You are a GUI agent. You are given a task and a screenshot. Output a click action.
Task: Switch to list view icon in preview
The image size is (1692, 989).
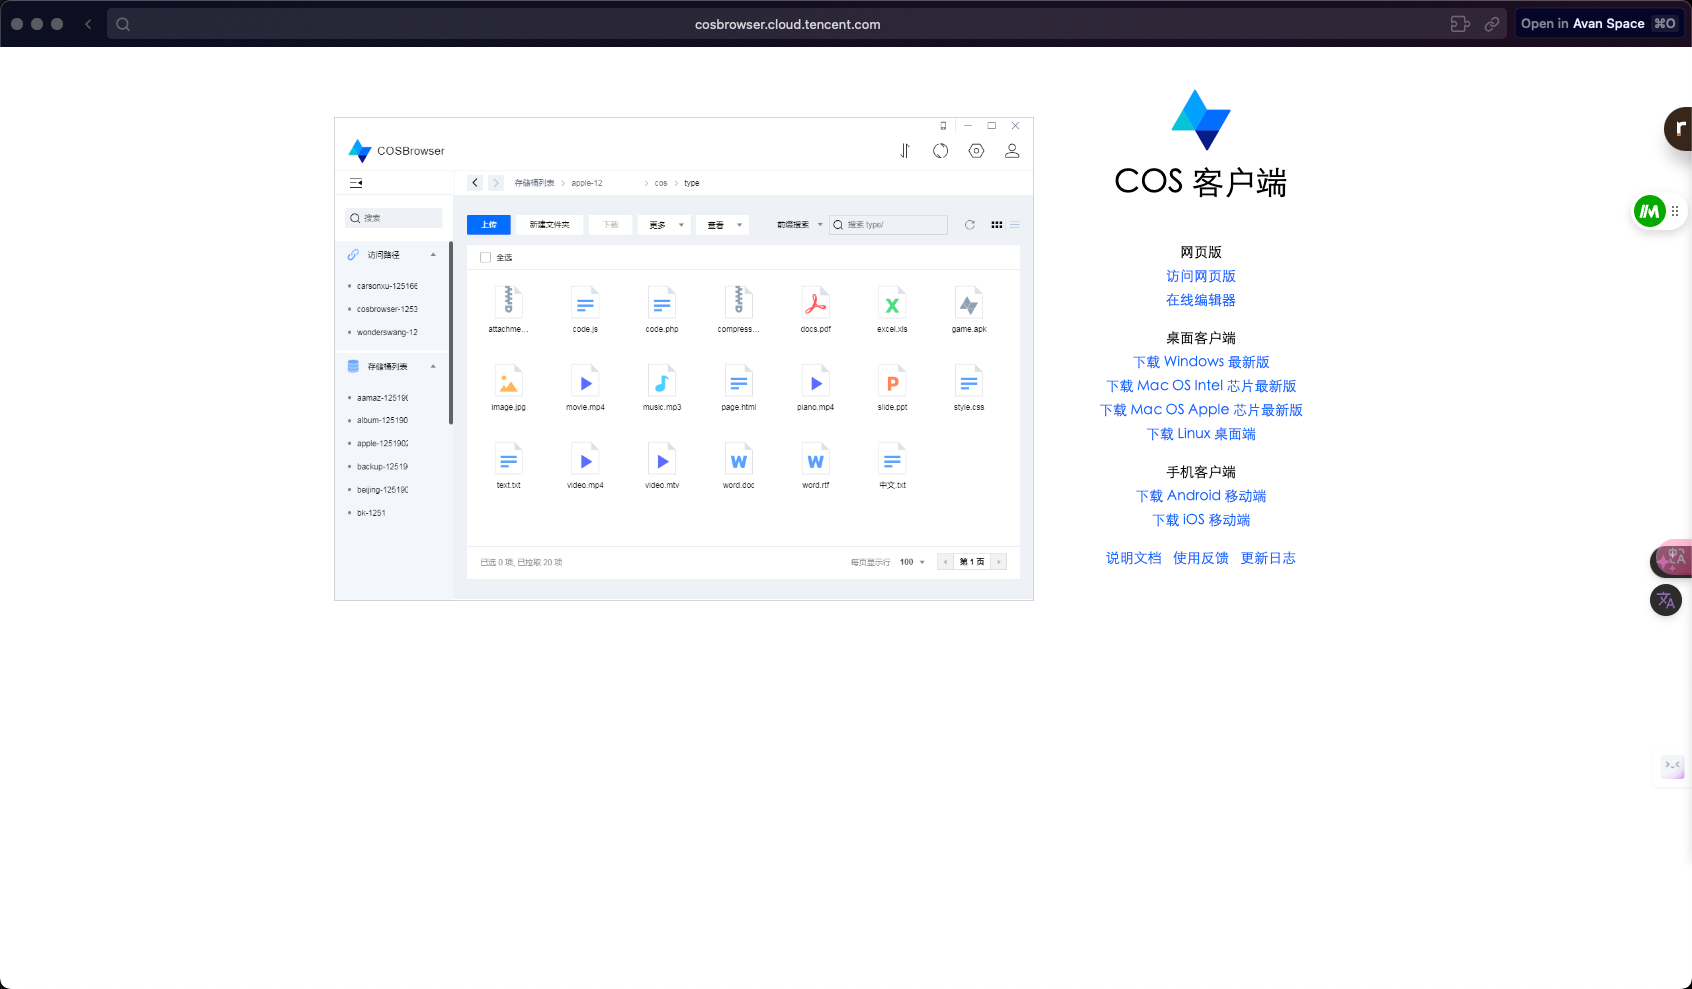click(x=1015, y=225)
